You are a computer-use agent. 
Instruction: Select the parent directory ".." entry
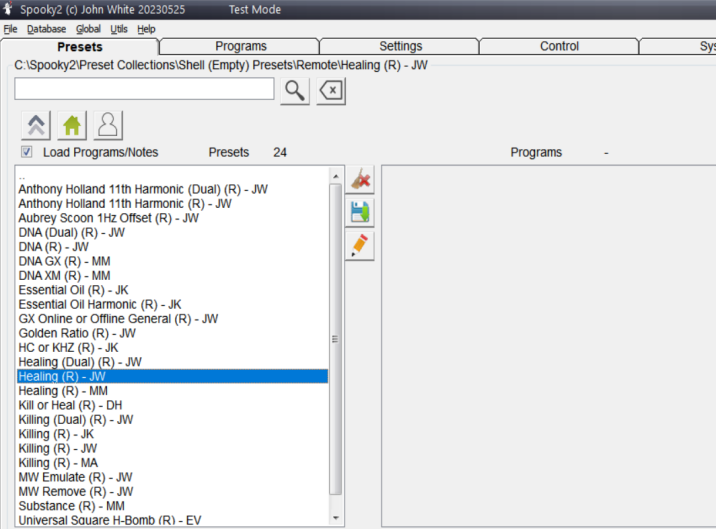click(x=22, y=176)
